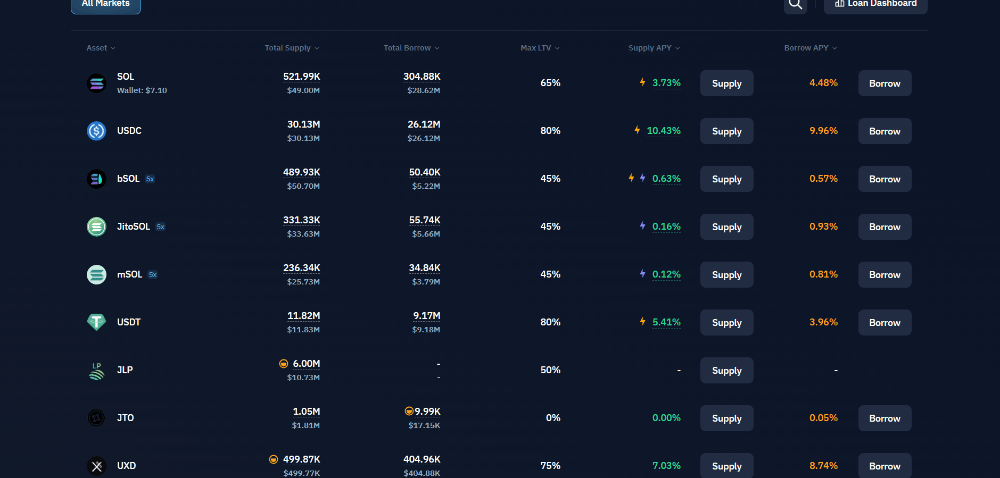
Task: Click mSOL total borrow 34.84K
Action: coord(425,268)
